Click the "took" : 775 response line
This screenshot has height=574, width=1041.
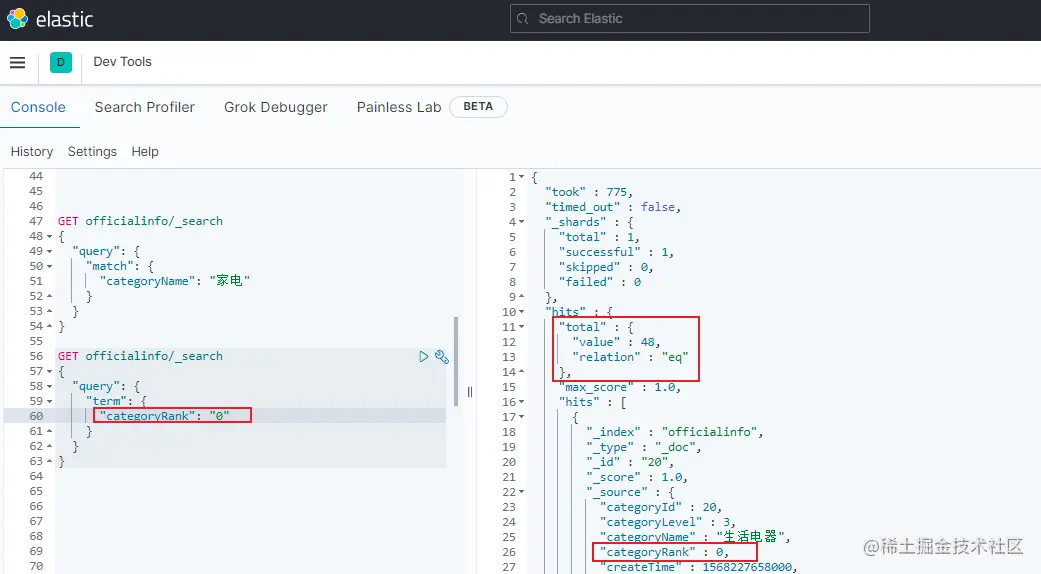click(x=589, y=192)
